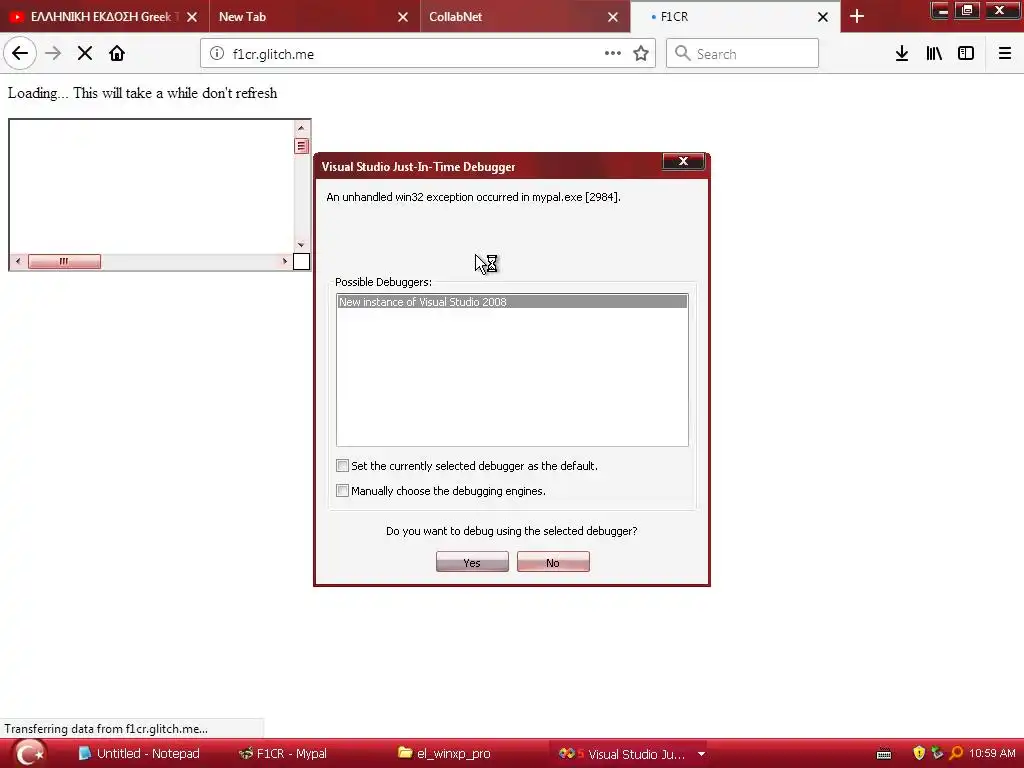This screenshot has height=768, width=1024.
Task: Open the hamburger application menu
Action: (1004, 54)
